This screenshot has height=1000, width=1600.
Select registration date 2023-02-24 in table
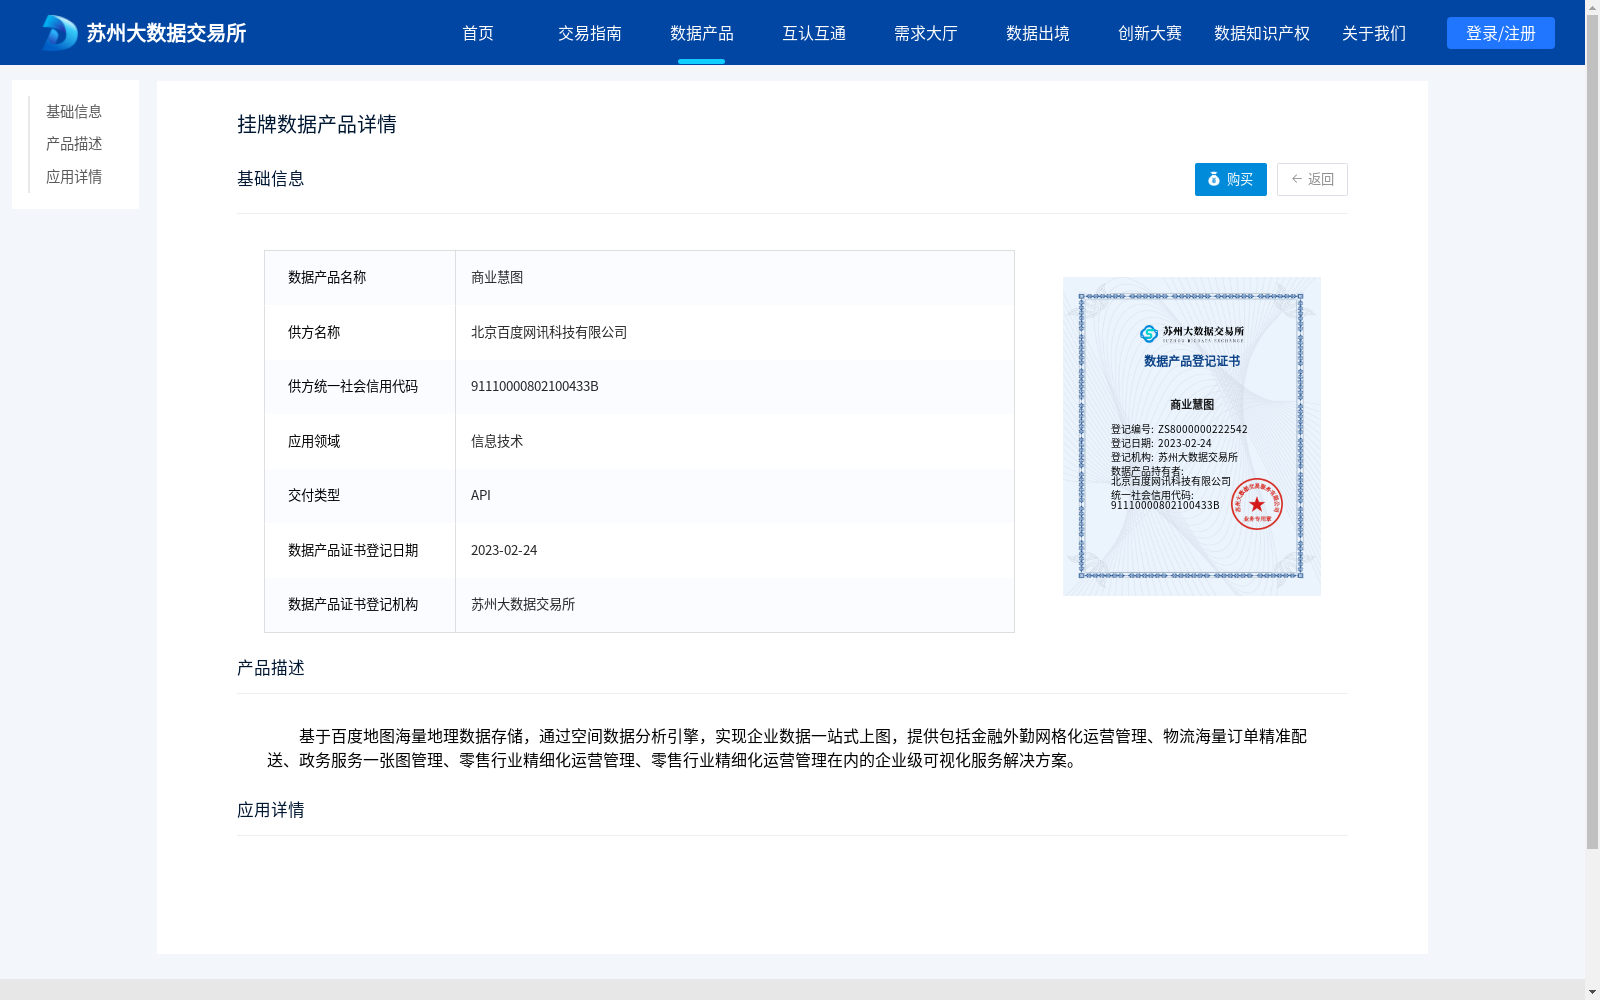504,550
